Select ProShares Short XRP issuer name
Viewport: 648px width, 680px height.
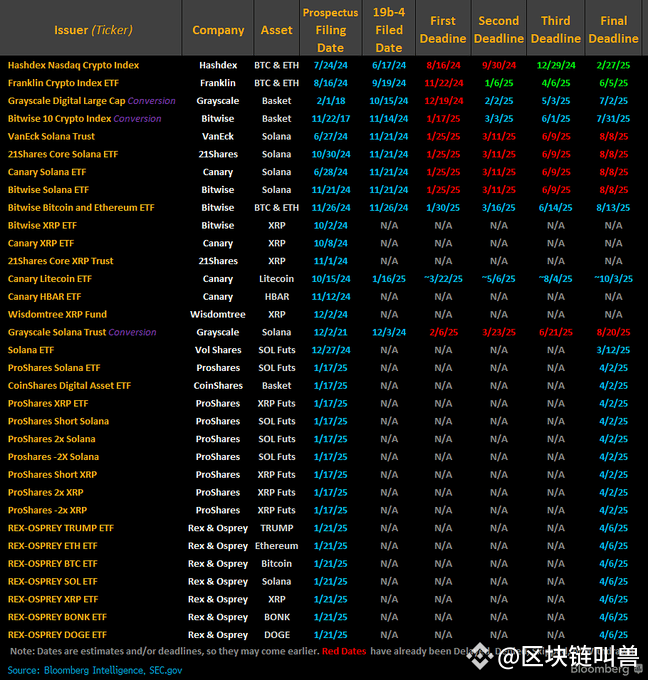click(52, 474)
